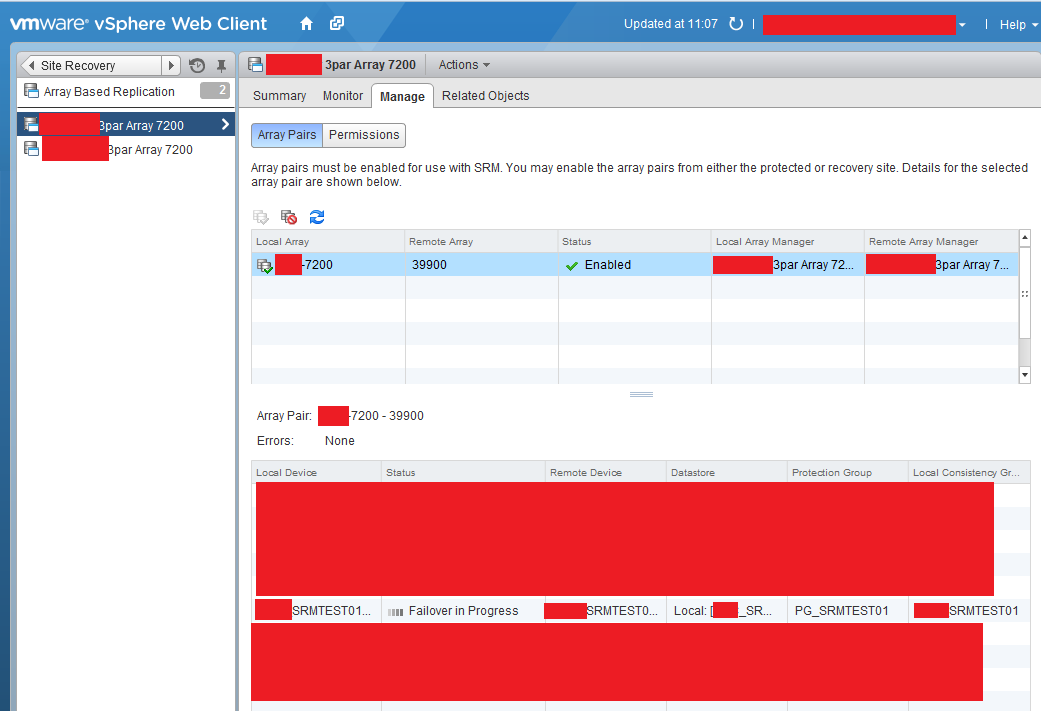Open the new window icon beside Home

(337, 23)
